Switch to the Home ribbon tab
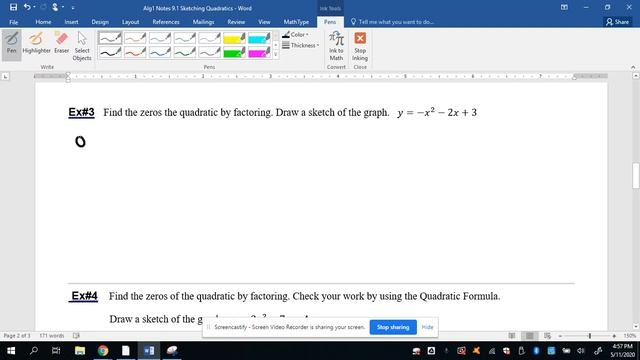 (43, 22)
